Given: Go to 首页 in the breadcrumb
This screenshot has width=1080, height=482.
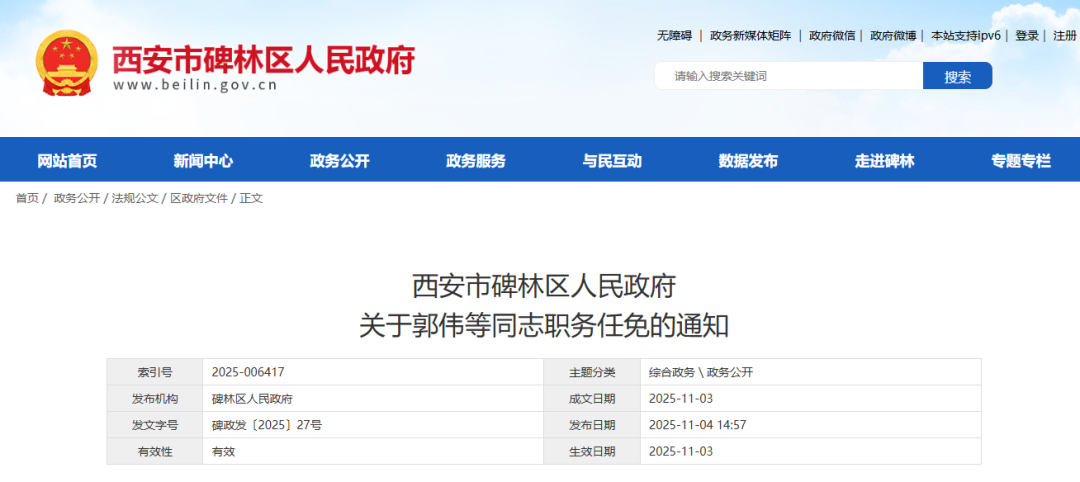Looking at the screenshot, I should click(27, 198).
